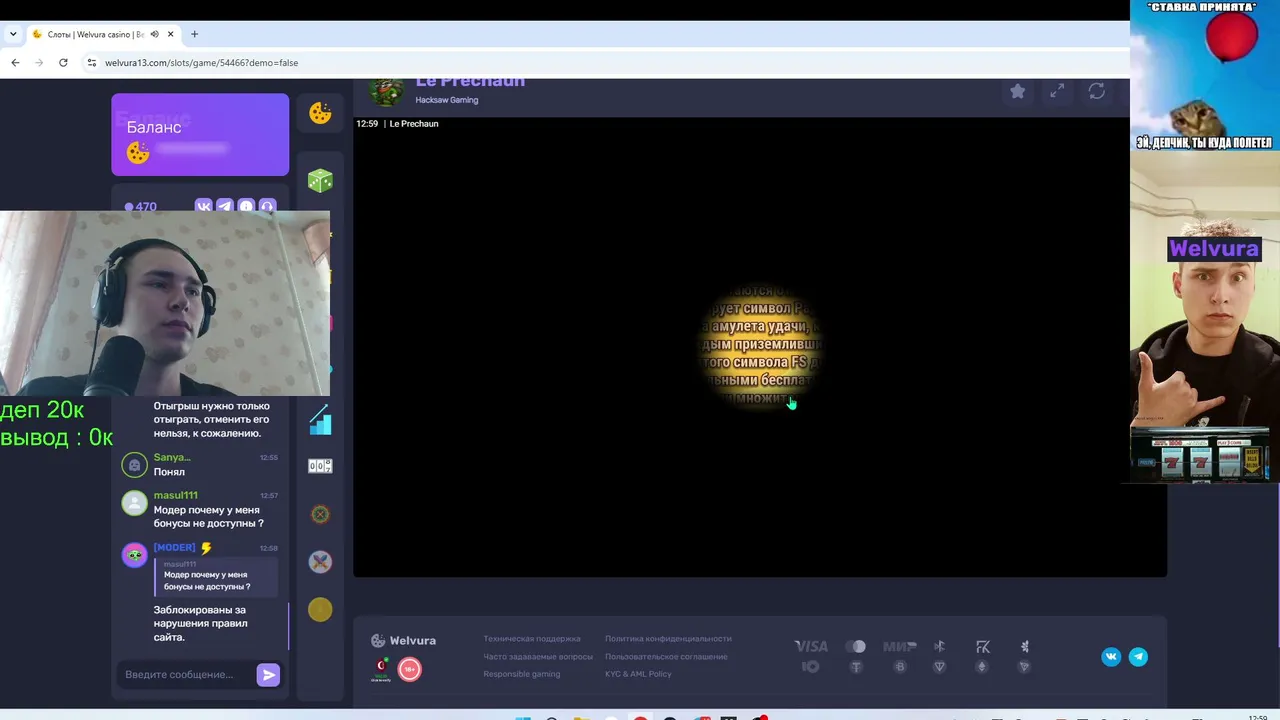Click the Mastercard payment logo
Image resolution: width=1280 pixels, height=720 pixels.
pos(855,647)
